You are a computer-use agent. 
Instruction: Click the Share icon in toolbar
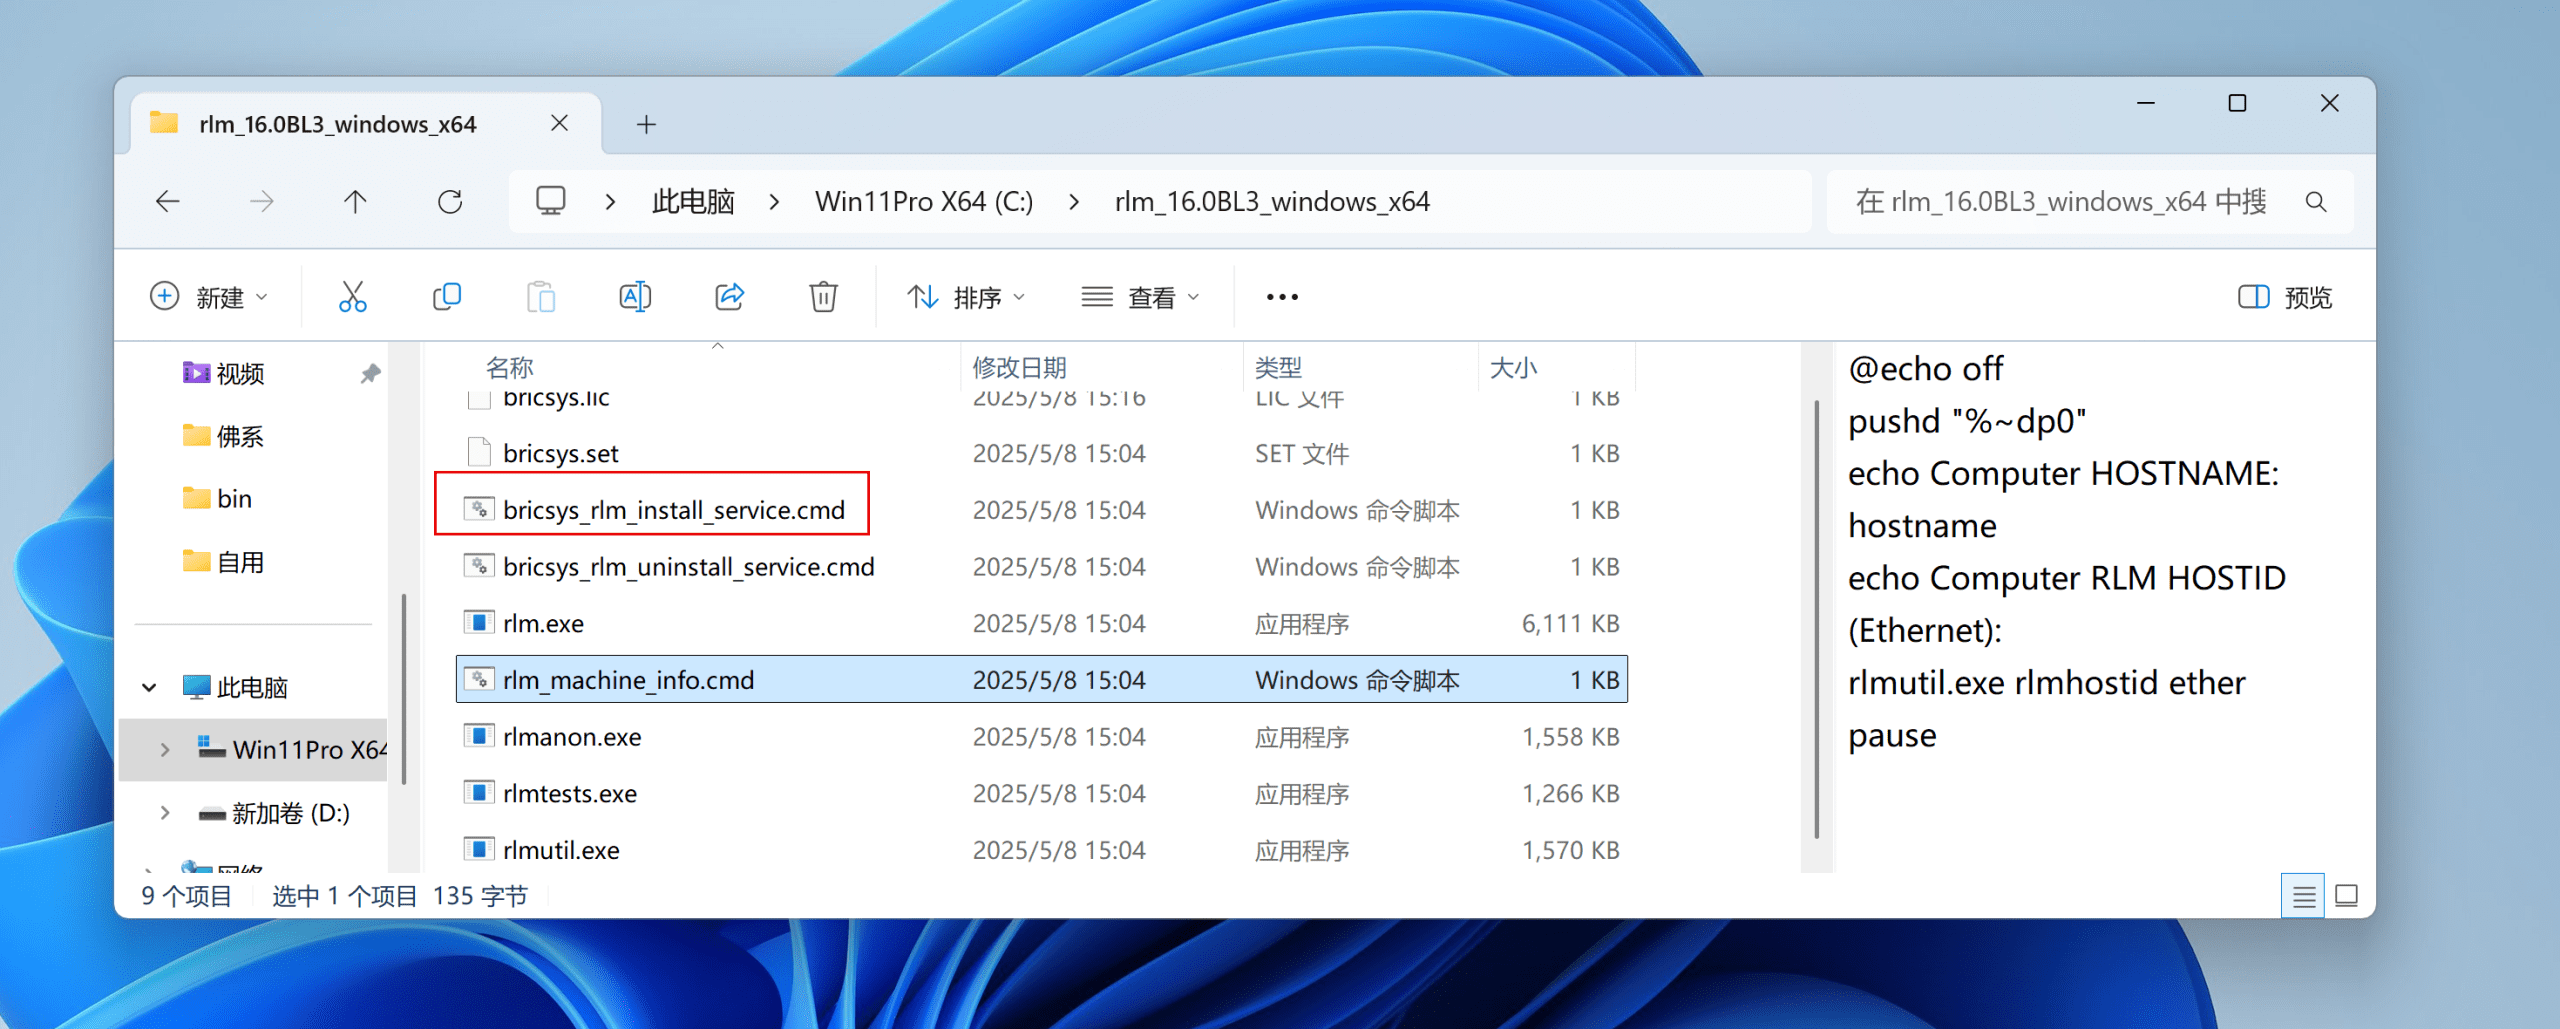coord(729,297)
